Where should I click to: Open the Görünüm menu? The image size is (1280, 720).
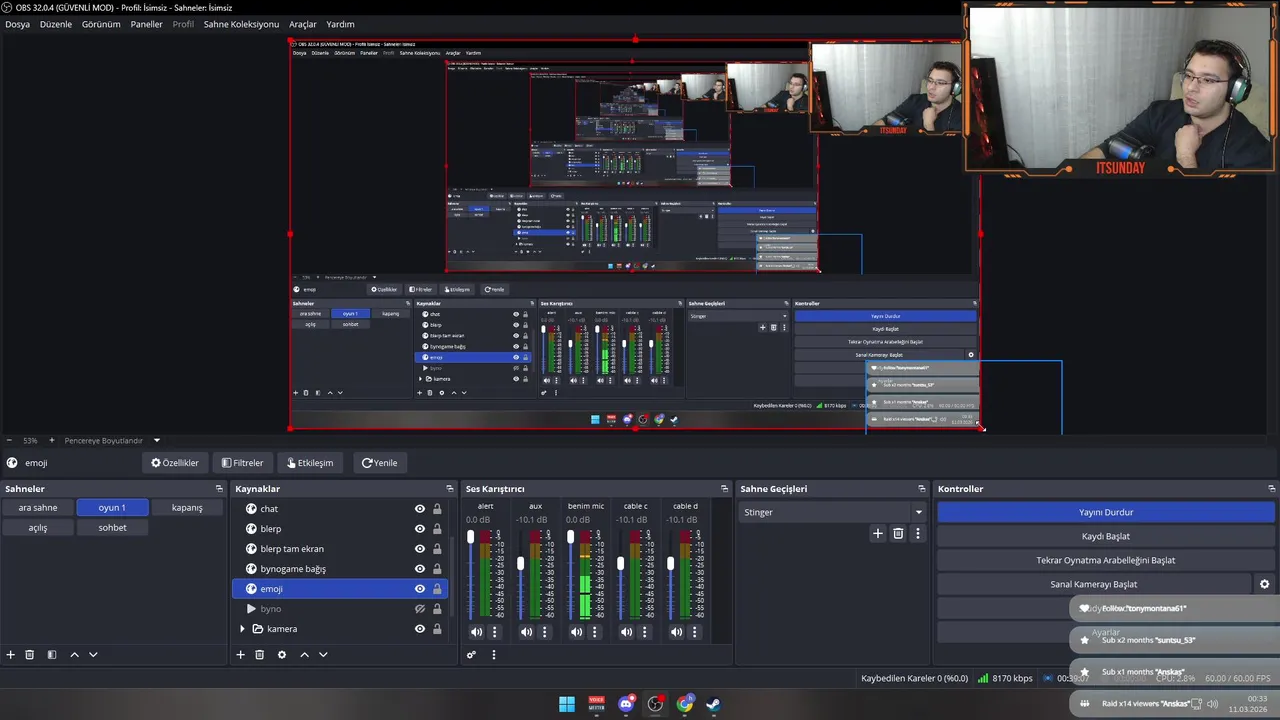pos(101,24)
